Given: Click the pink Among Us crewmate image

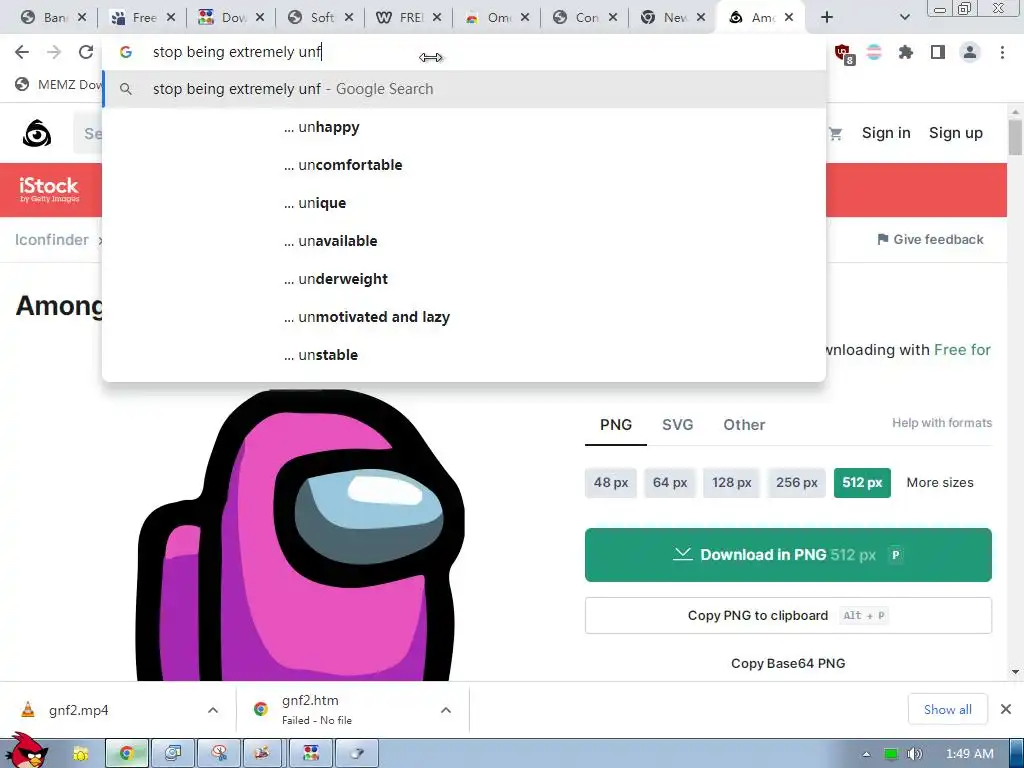Looking at the screenshot, I should (x=300, y=536).
